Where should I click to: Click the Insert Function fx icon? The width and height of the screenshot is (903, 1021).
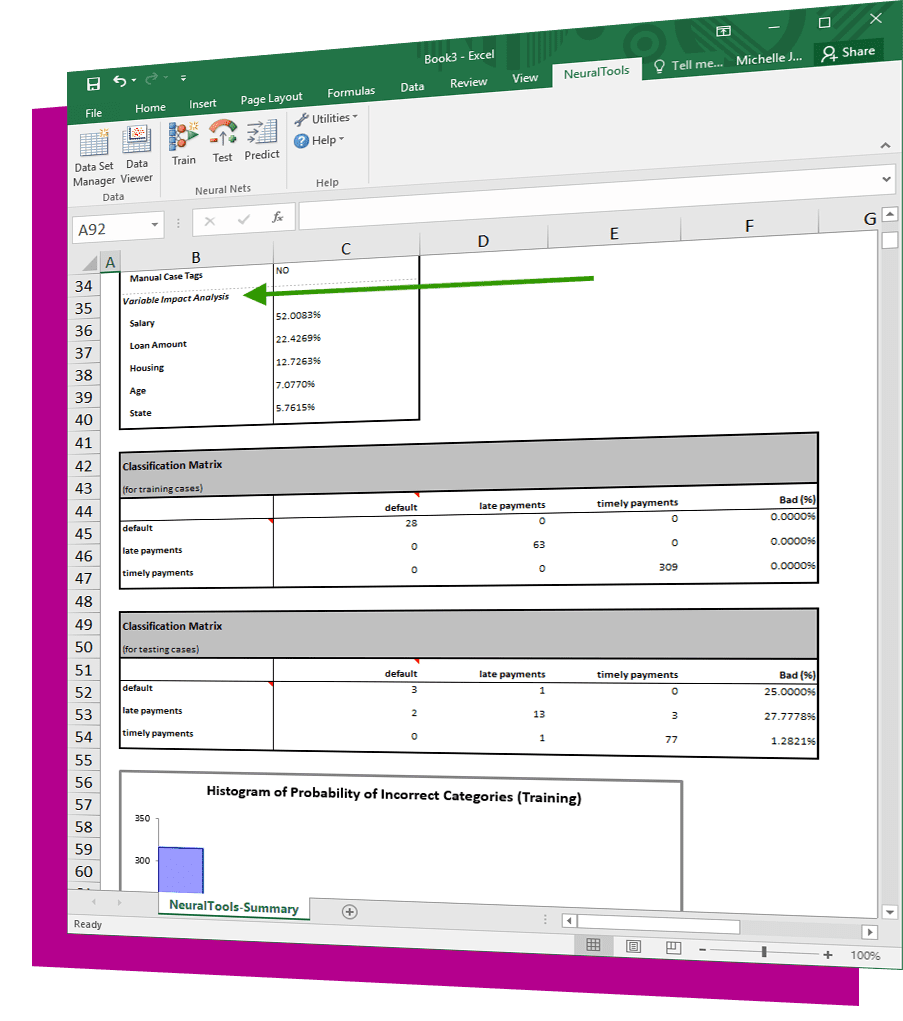278,217
